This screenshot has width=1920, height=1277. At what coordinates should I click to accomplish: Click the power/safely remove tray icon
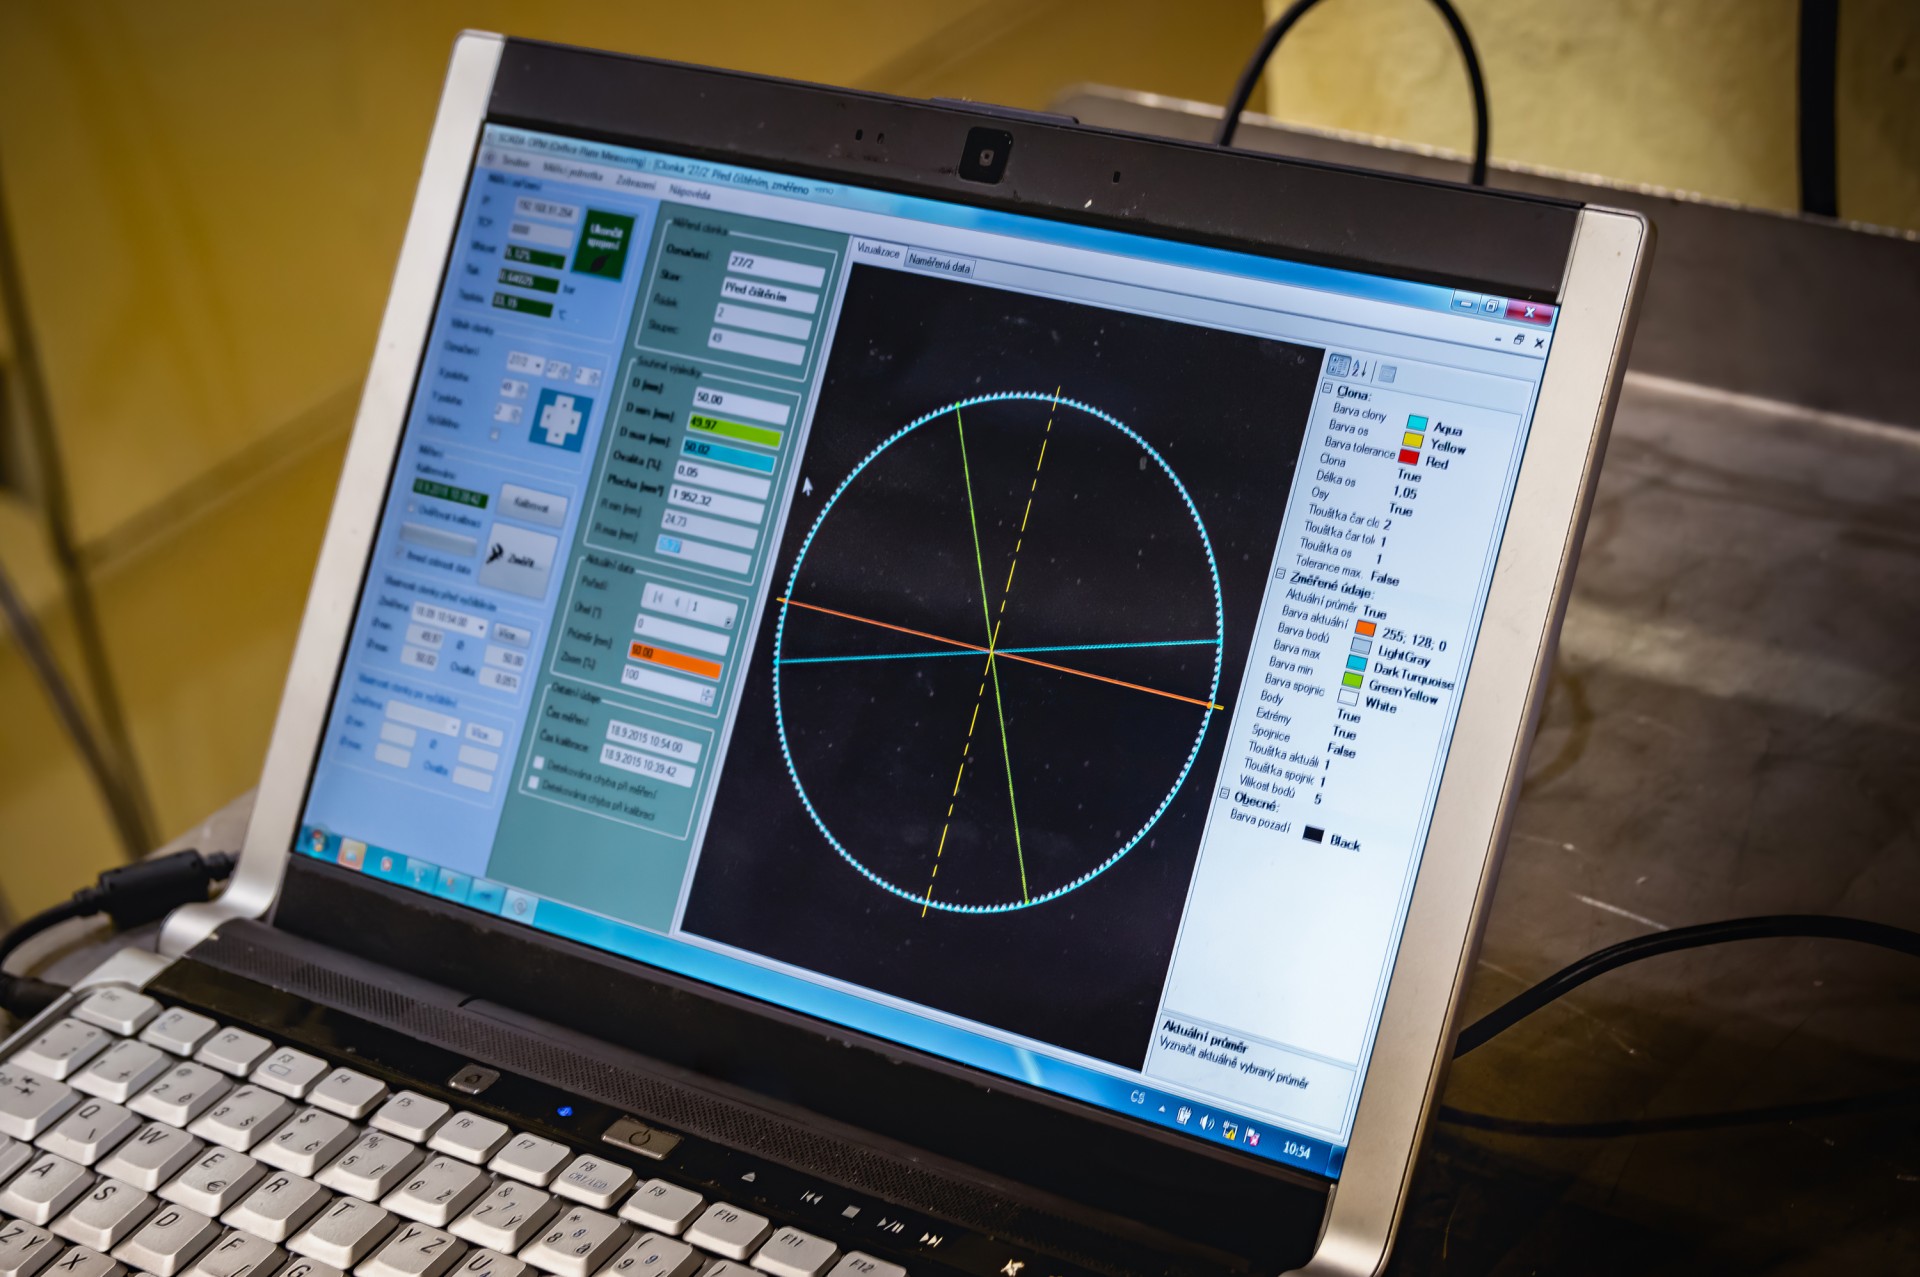coord(1185,1117)
